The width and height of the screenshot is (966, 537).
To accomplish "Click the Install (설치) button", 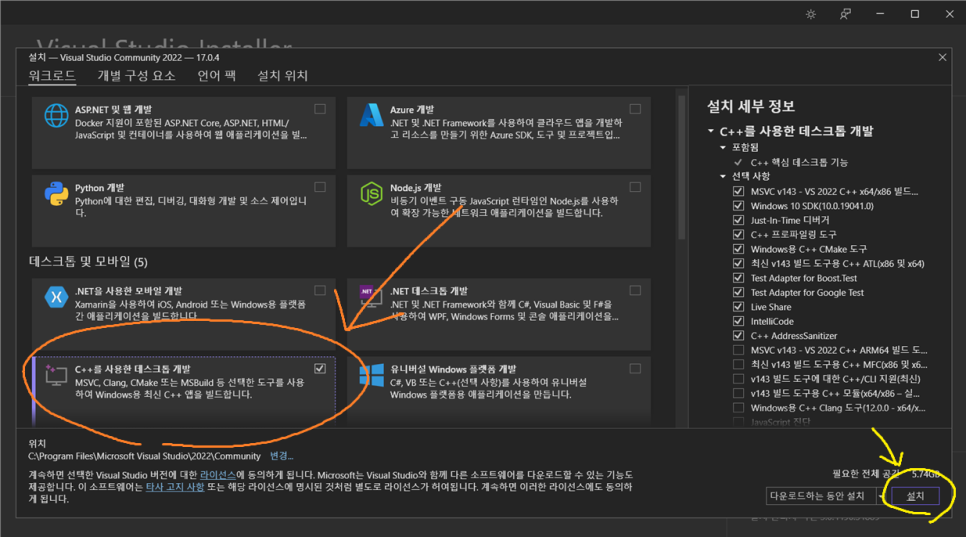I will (x=915, y=496).
